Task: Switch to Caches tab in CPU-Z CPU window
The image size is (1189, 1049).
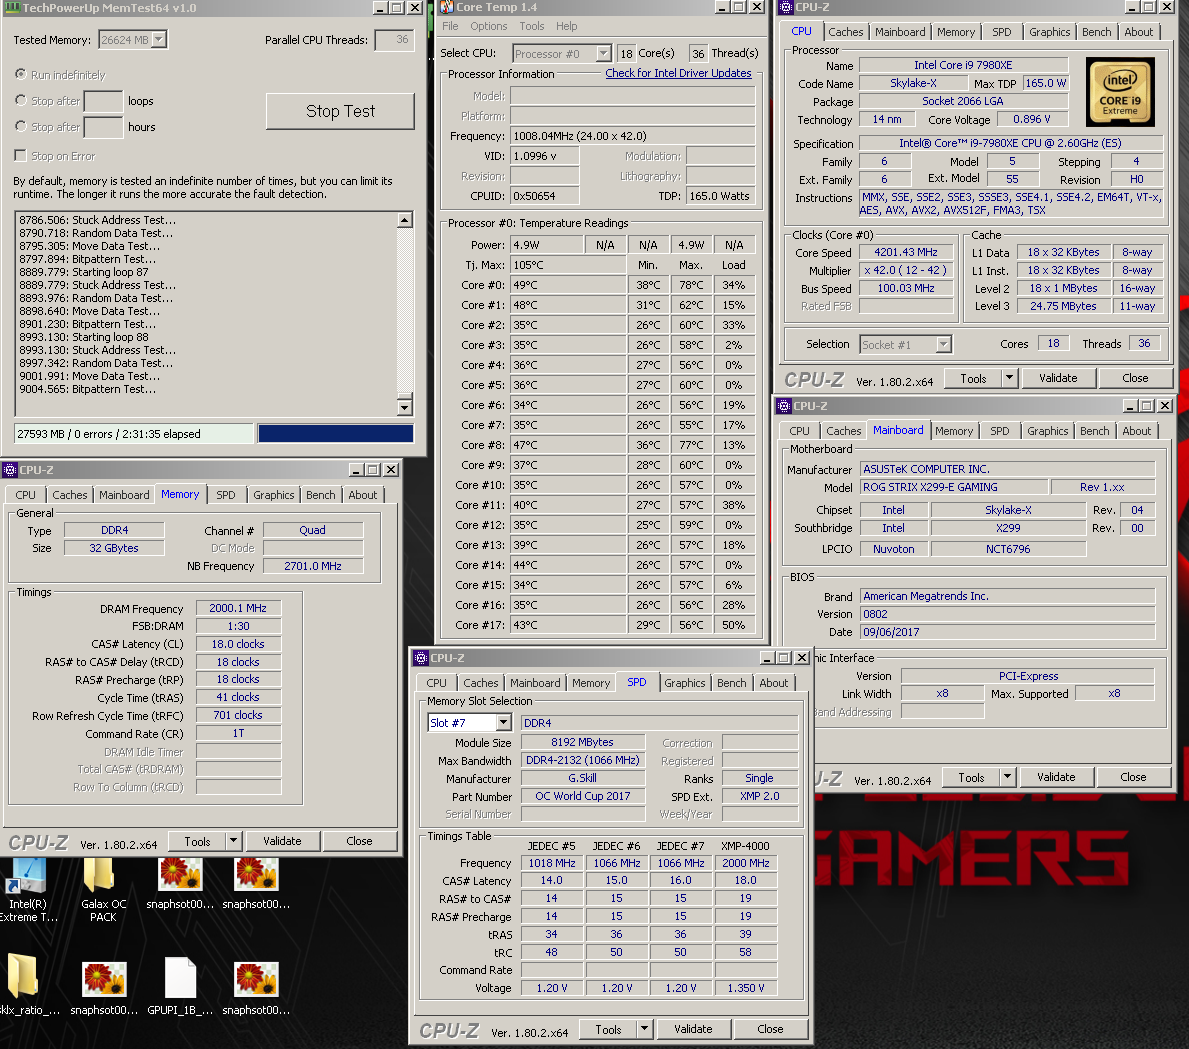Action: point(845,32)
